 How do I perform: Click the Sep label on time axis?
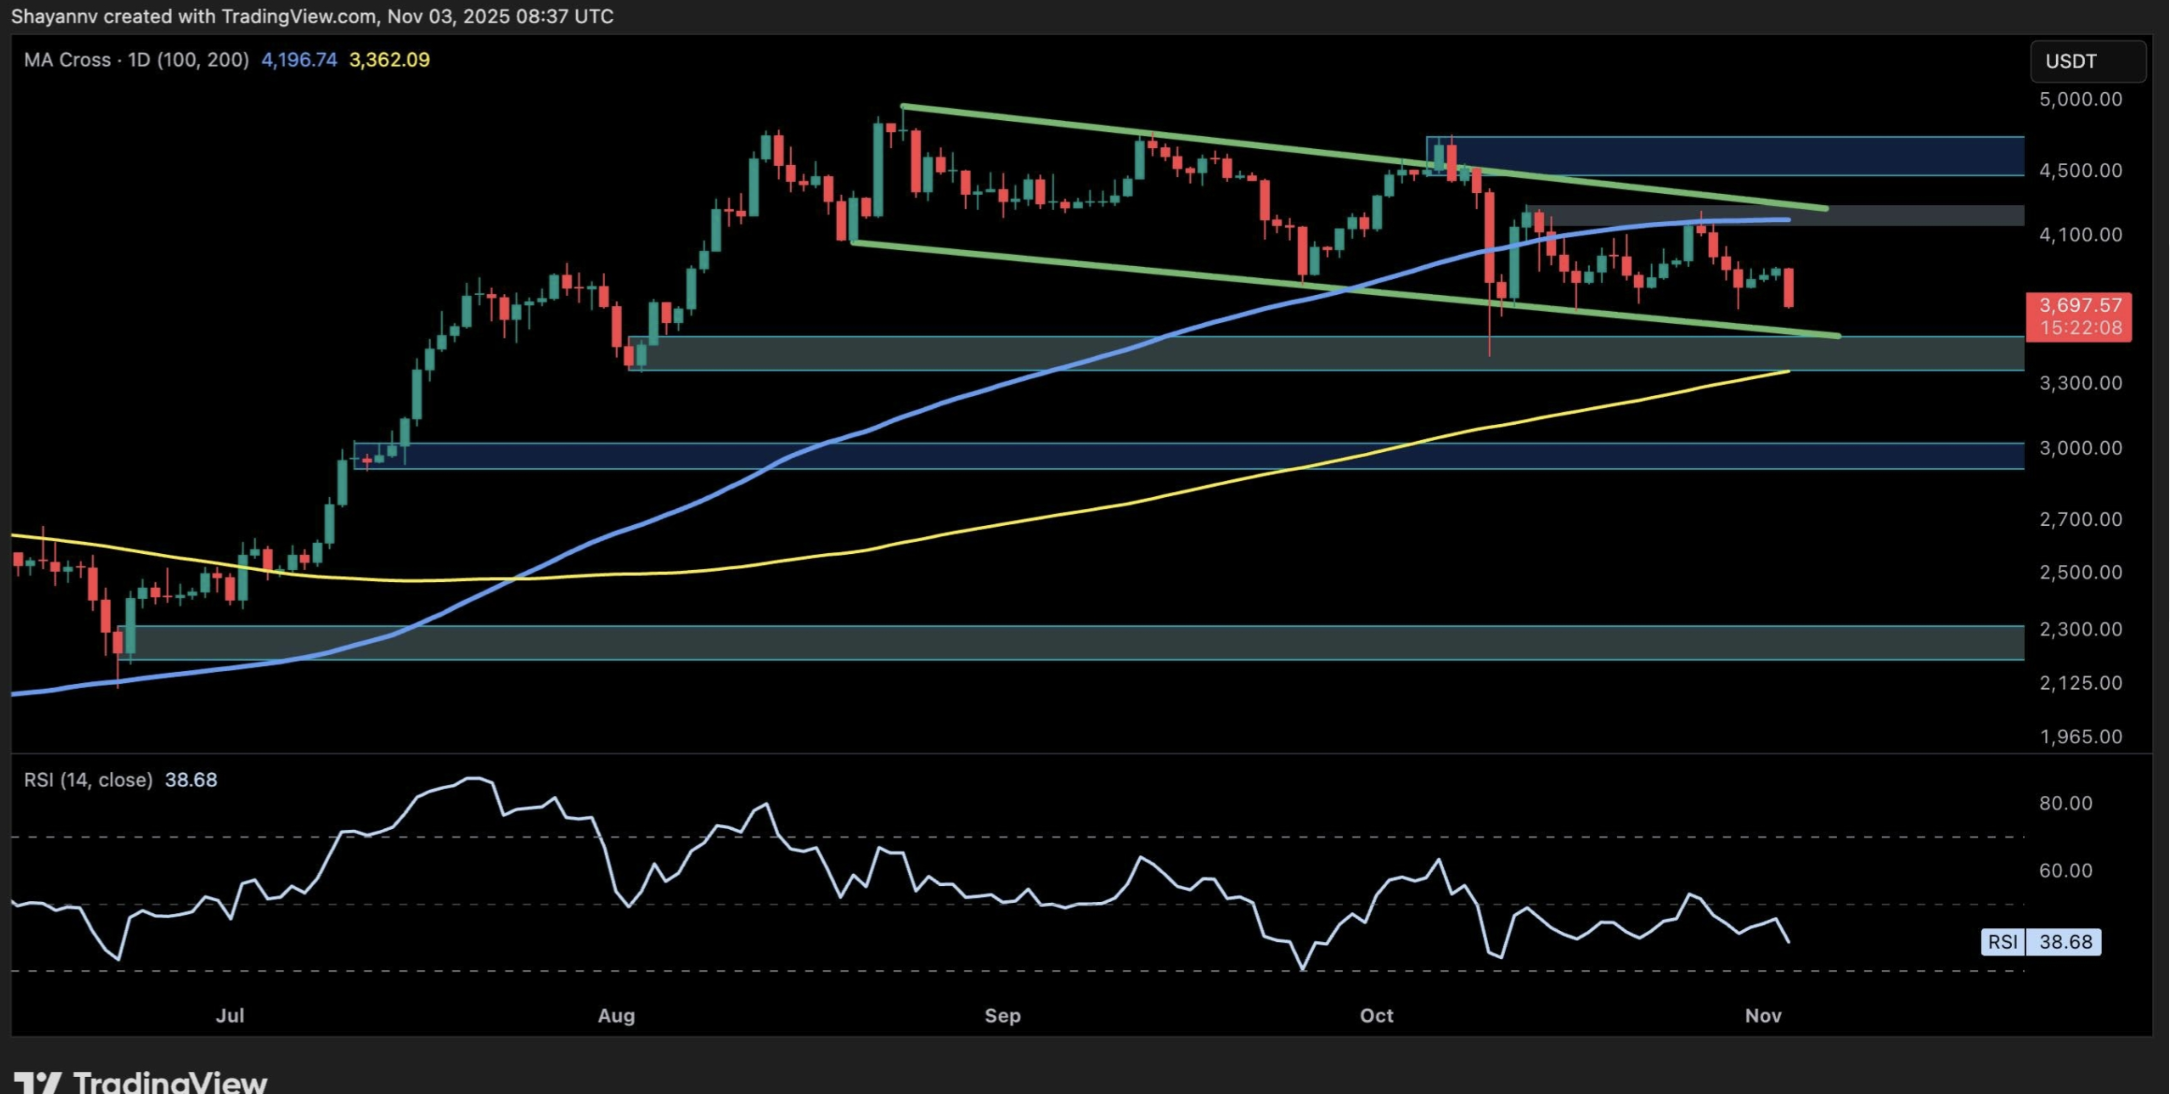[x=1005, y=1016]
